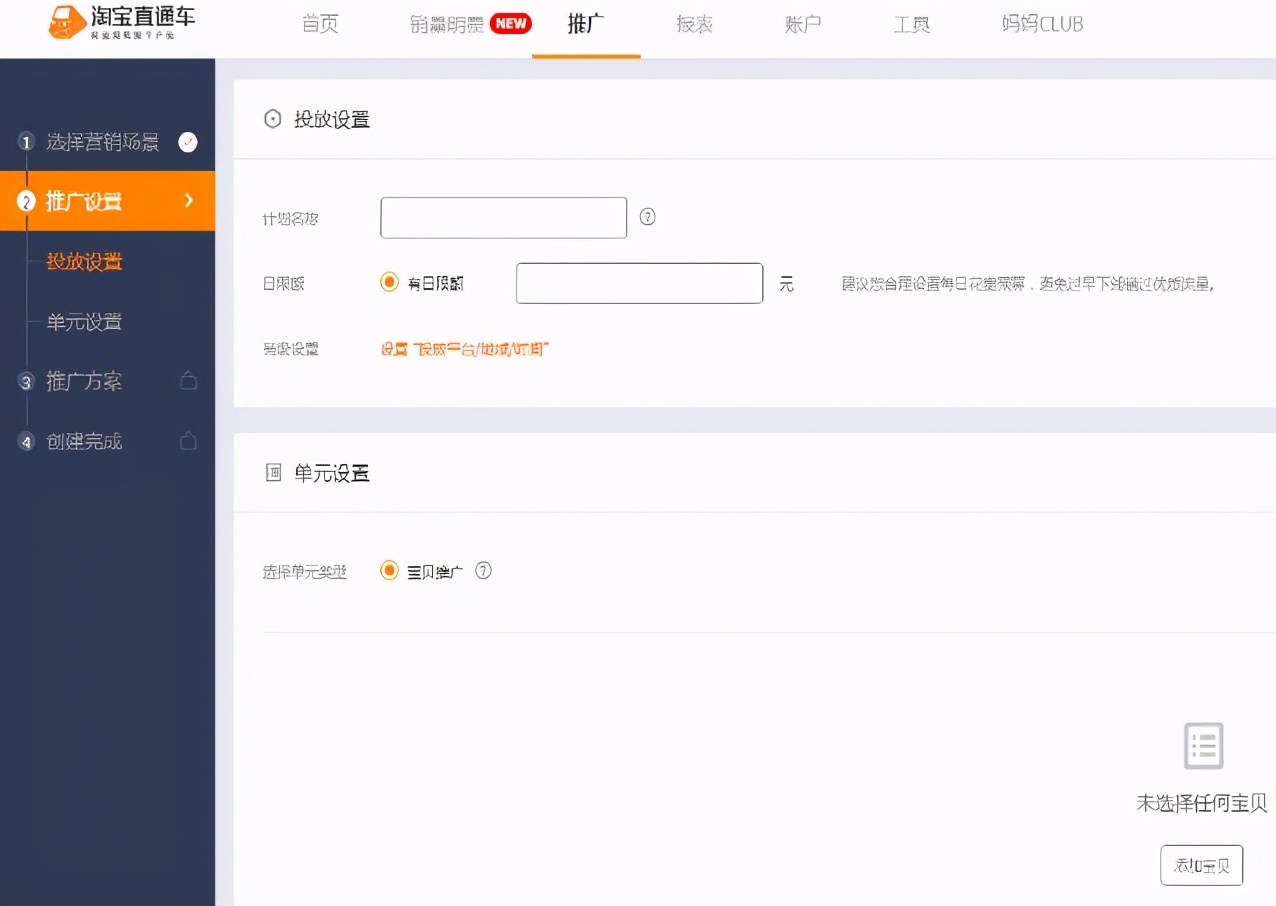Select 单元设置 in the left sidebar
Screen dimensions: 1276x906
[x=87, y=322]
